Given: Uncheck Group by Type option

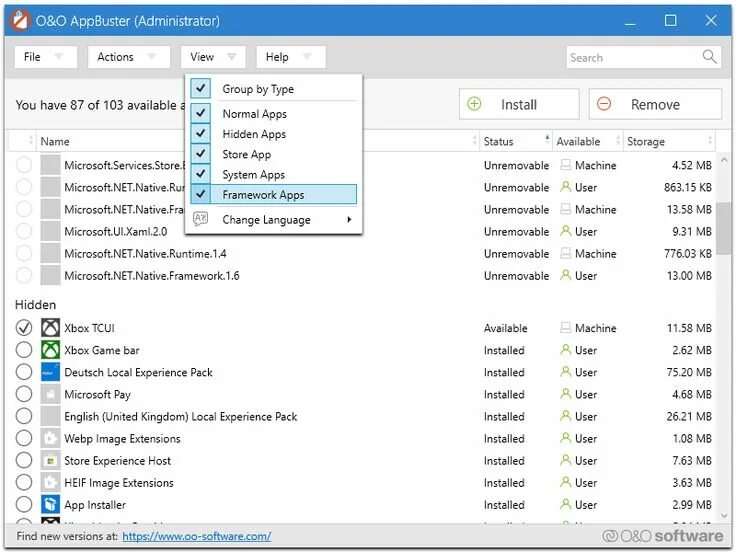Looking at the screenshot, I should tap(200, 88).
